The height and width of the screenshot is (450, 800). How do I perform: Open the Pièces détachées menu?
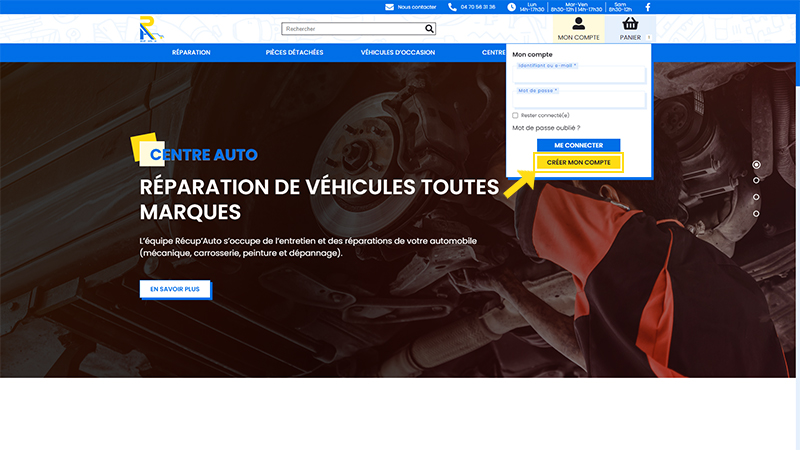point(294,53)
